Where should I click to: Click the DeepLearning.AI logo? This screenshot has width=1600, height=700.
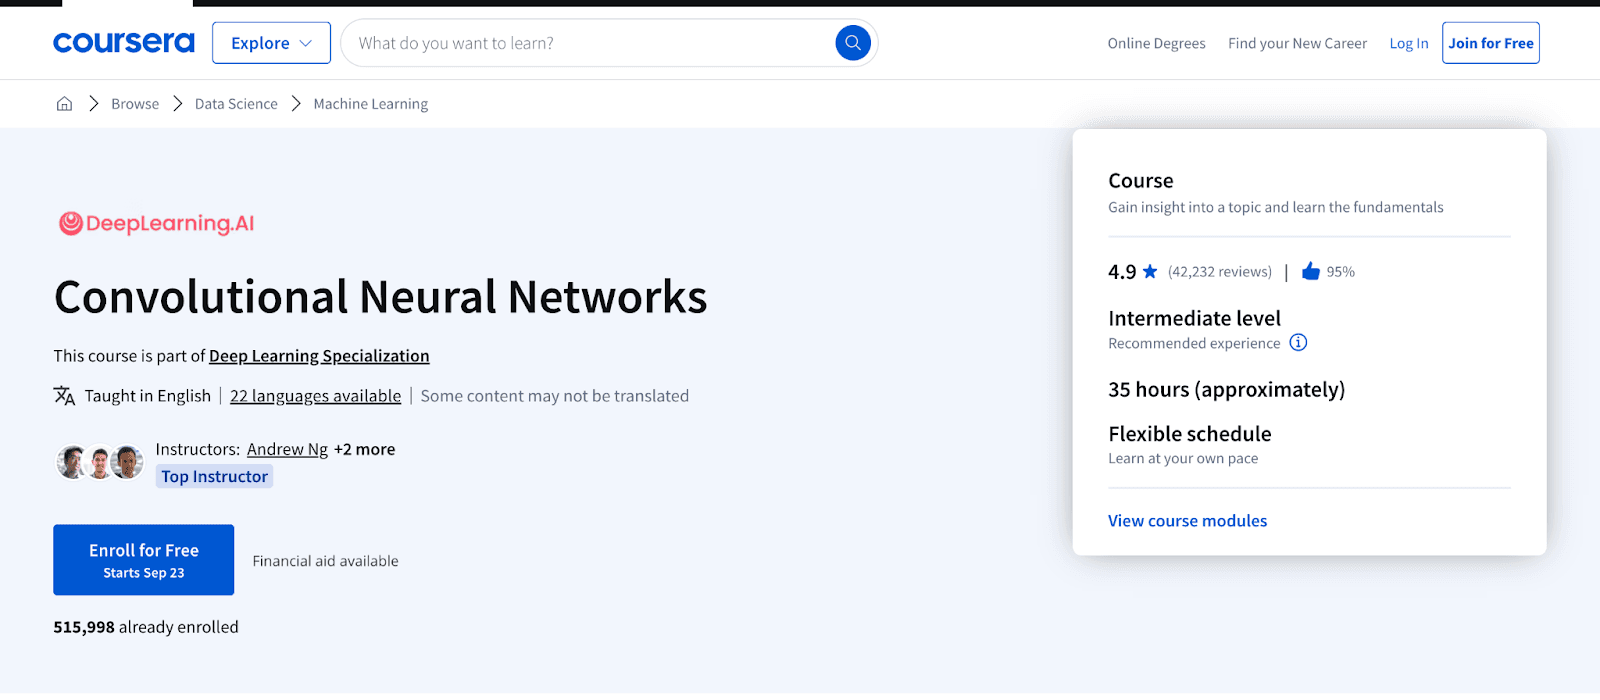coord(156,223)
